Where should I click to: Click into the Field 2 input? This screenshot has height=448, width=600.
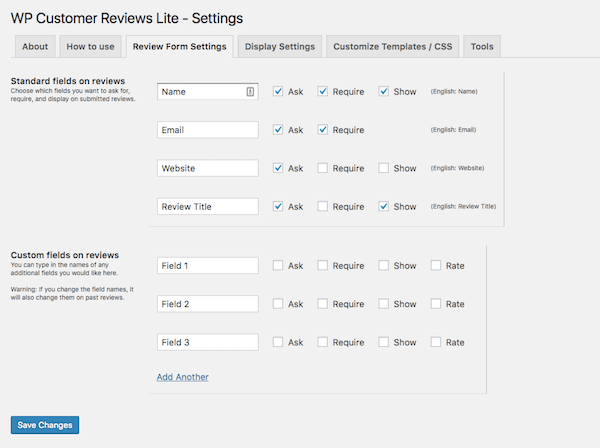coord(208,304)
